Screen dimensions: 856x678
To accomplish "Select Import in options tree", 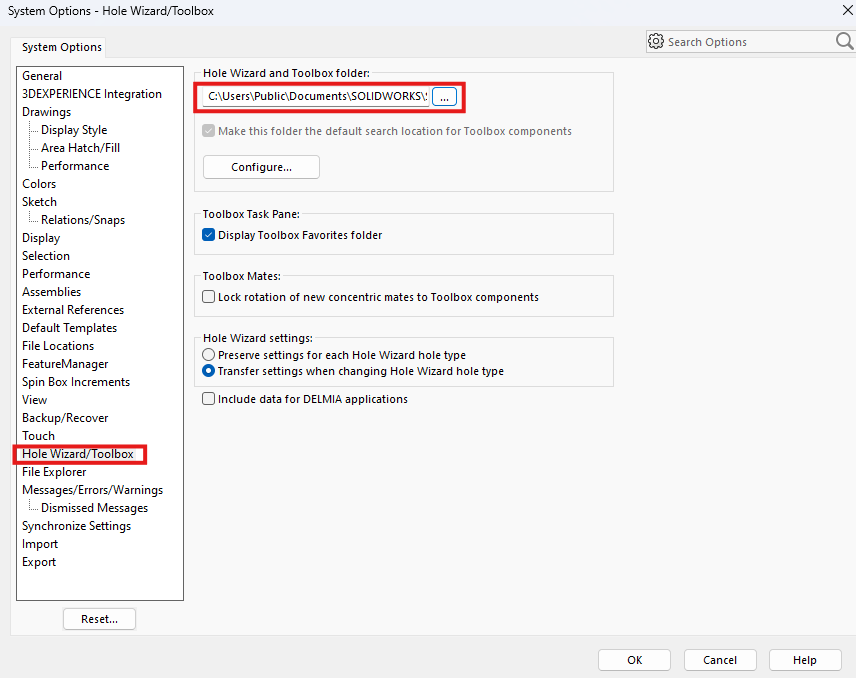I will [x=40, y=544].
